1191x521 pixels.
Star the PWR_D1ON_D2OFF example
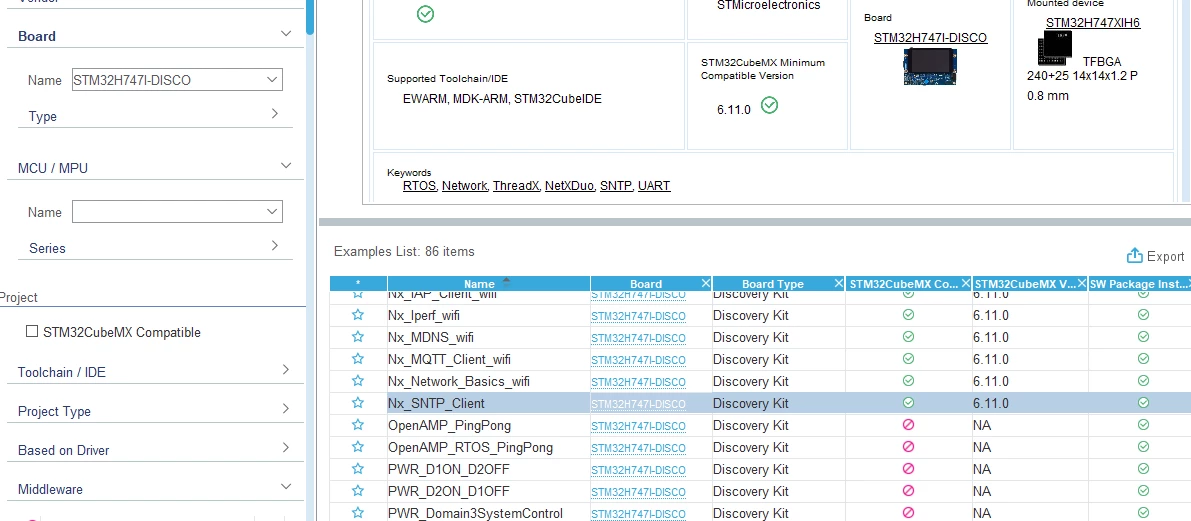[358, 469]
